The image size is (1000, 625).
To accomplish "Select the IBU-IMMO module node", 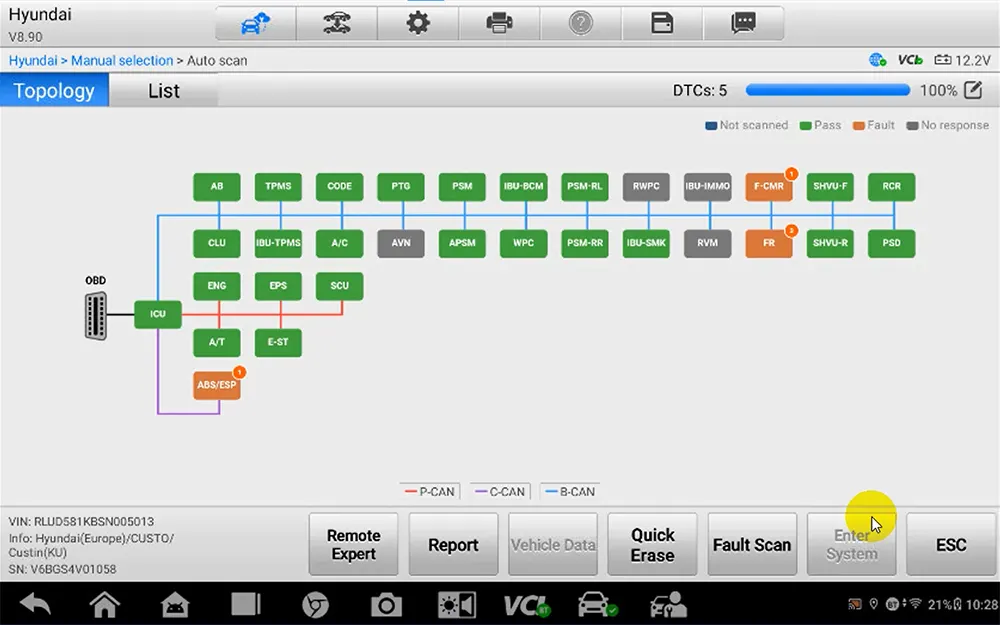I will pyautogui.click(x=707, y=187).
